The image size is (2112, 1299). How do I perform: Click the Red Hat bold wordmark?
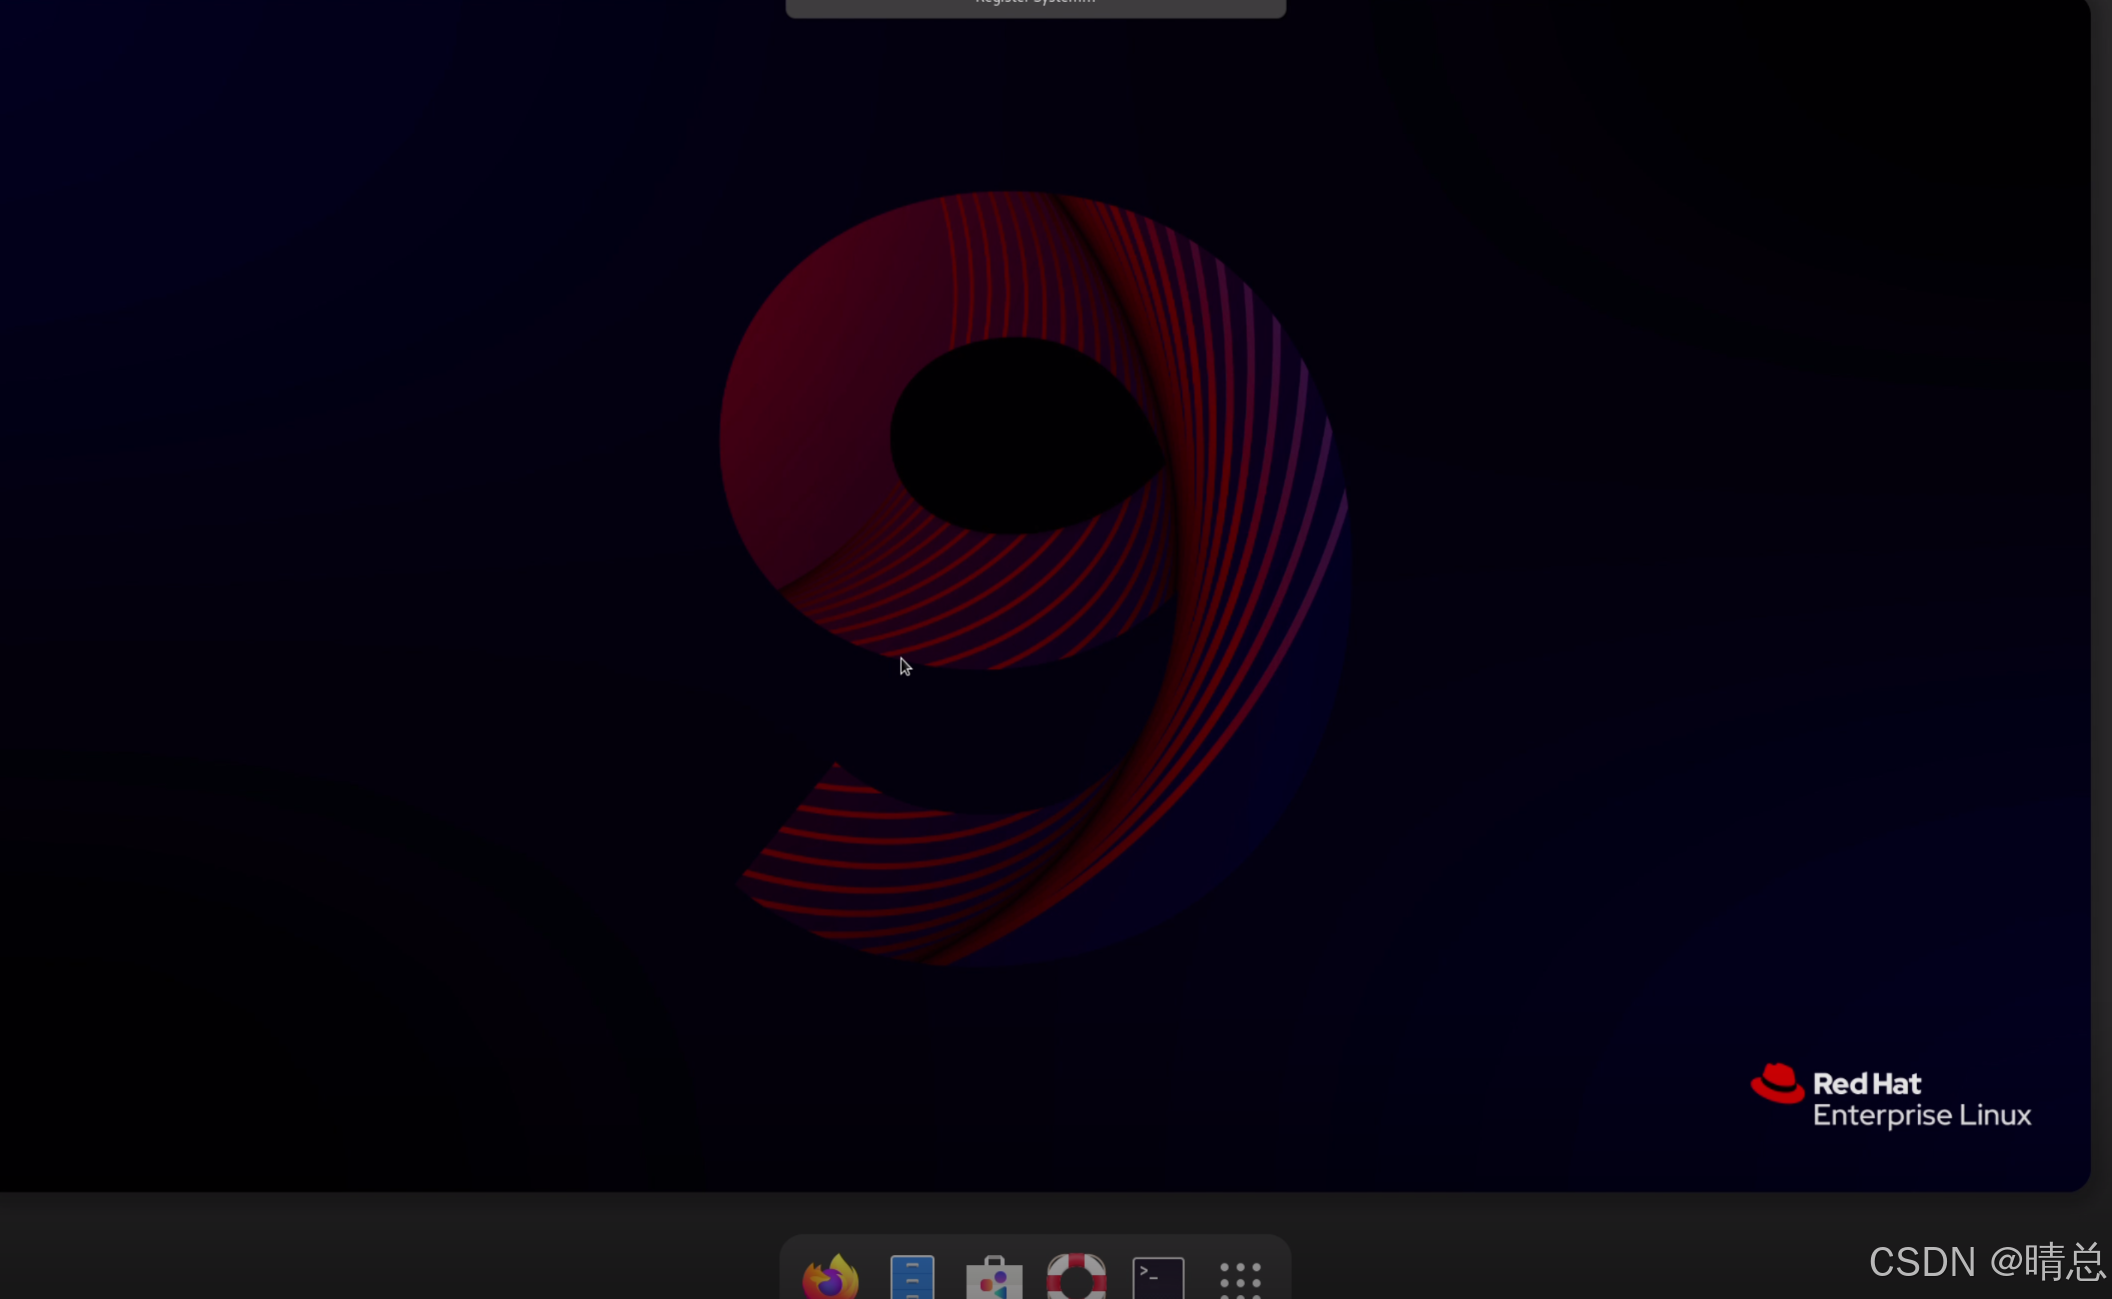1866,1084
